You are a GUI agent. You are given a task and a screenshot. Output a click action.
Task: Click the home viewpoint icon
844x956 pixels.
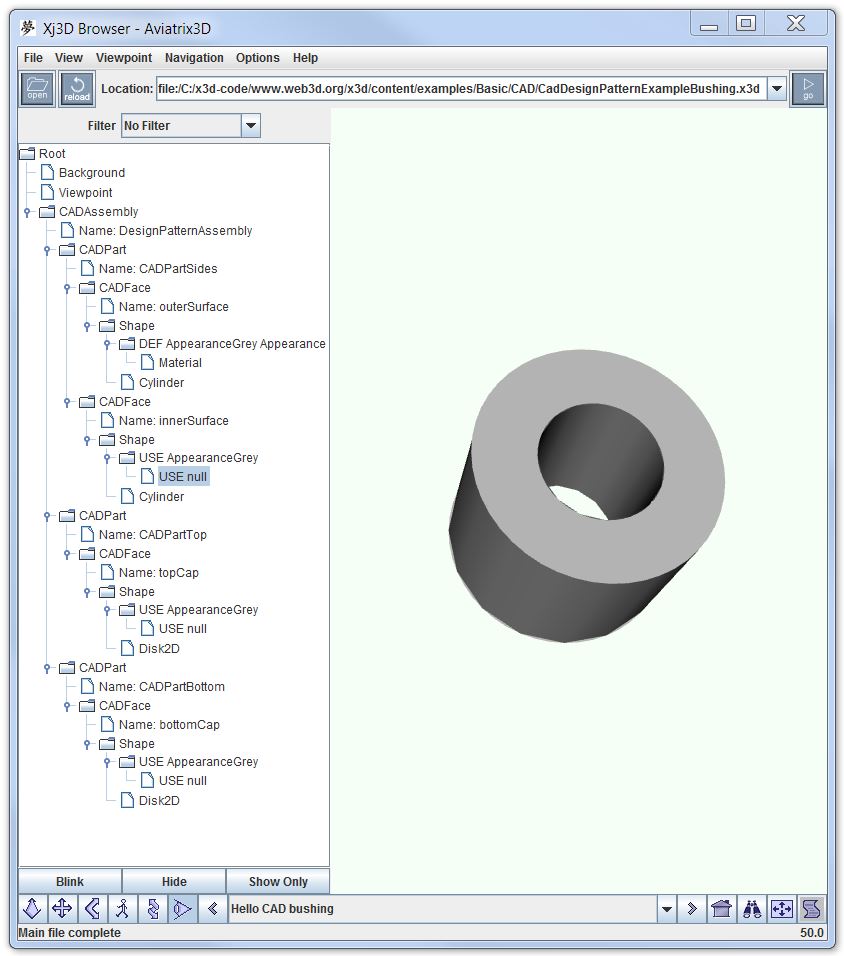click(721, 909)
